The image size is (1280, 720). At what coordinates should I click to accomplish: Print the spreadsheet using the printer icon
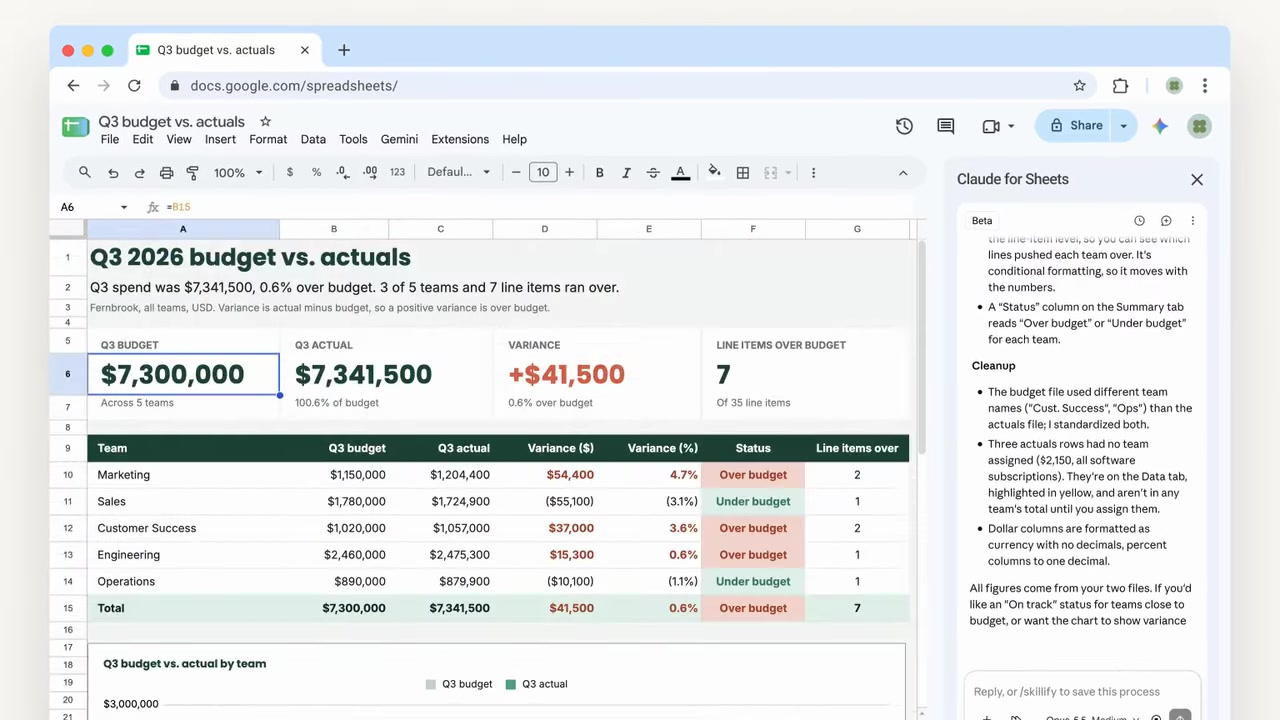click(x=166, y=172)
